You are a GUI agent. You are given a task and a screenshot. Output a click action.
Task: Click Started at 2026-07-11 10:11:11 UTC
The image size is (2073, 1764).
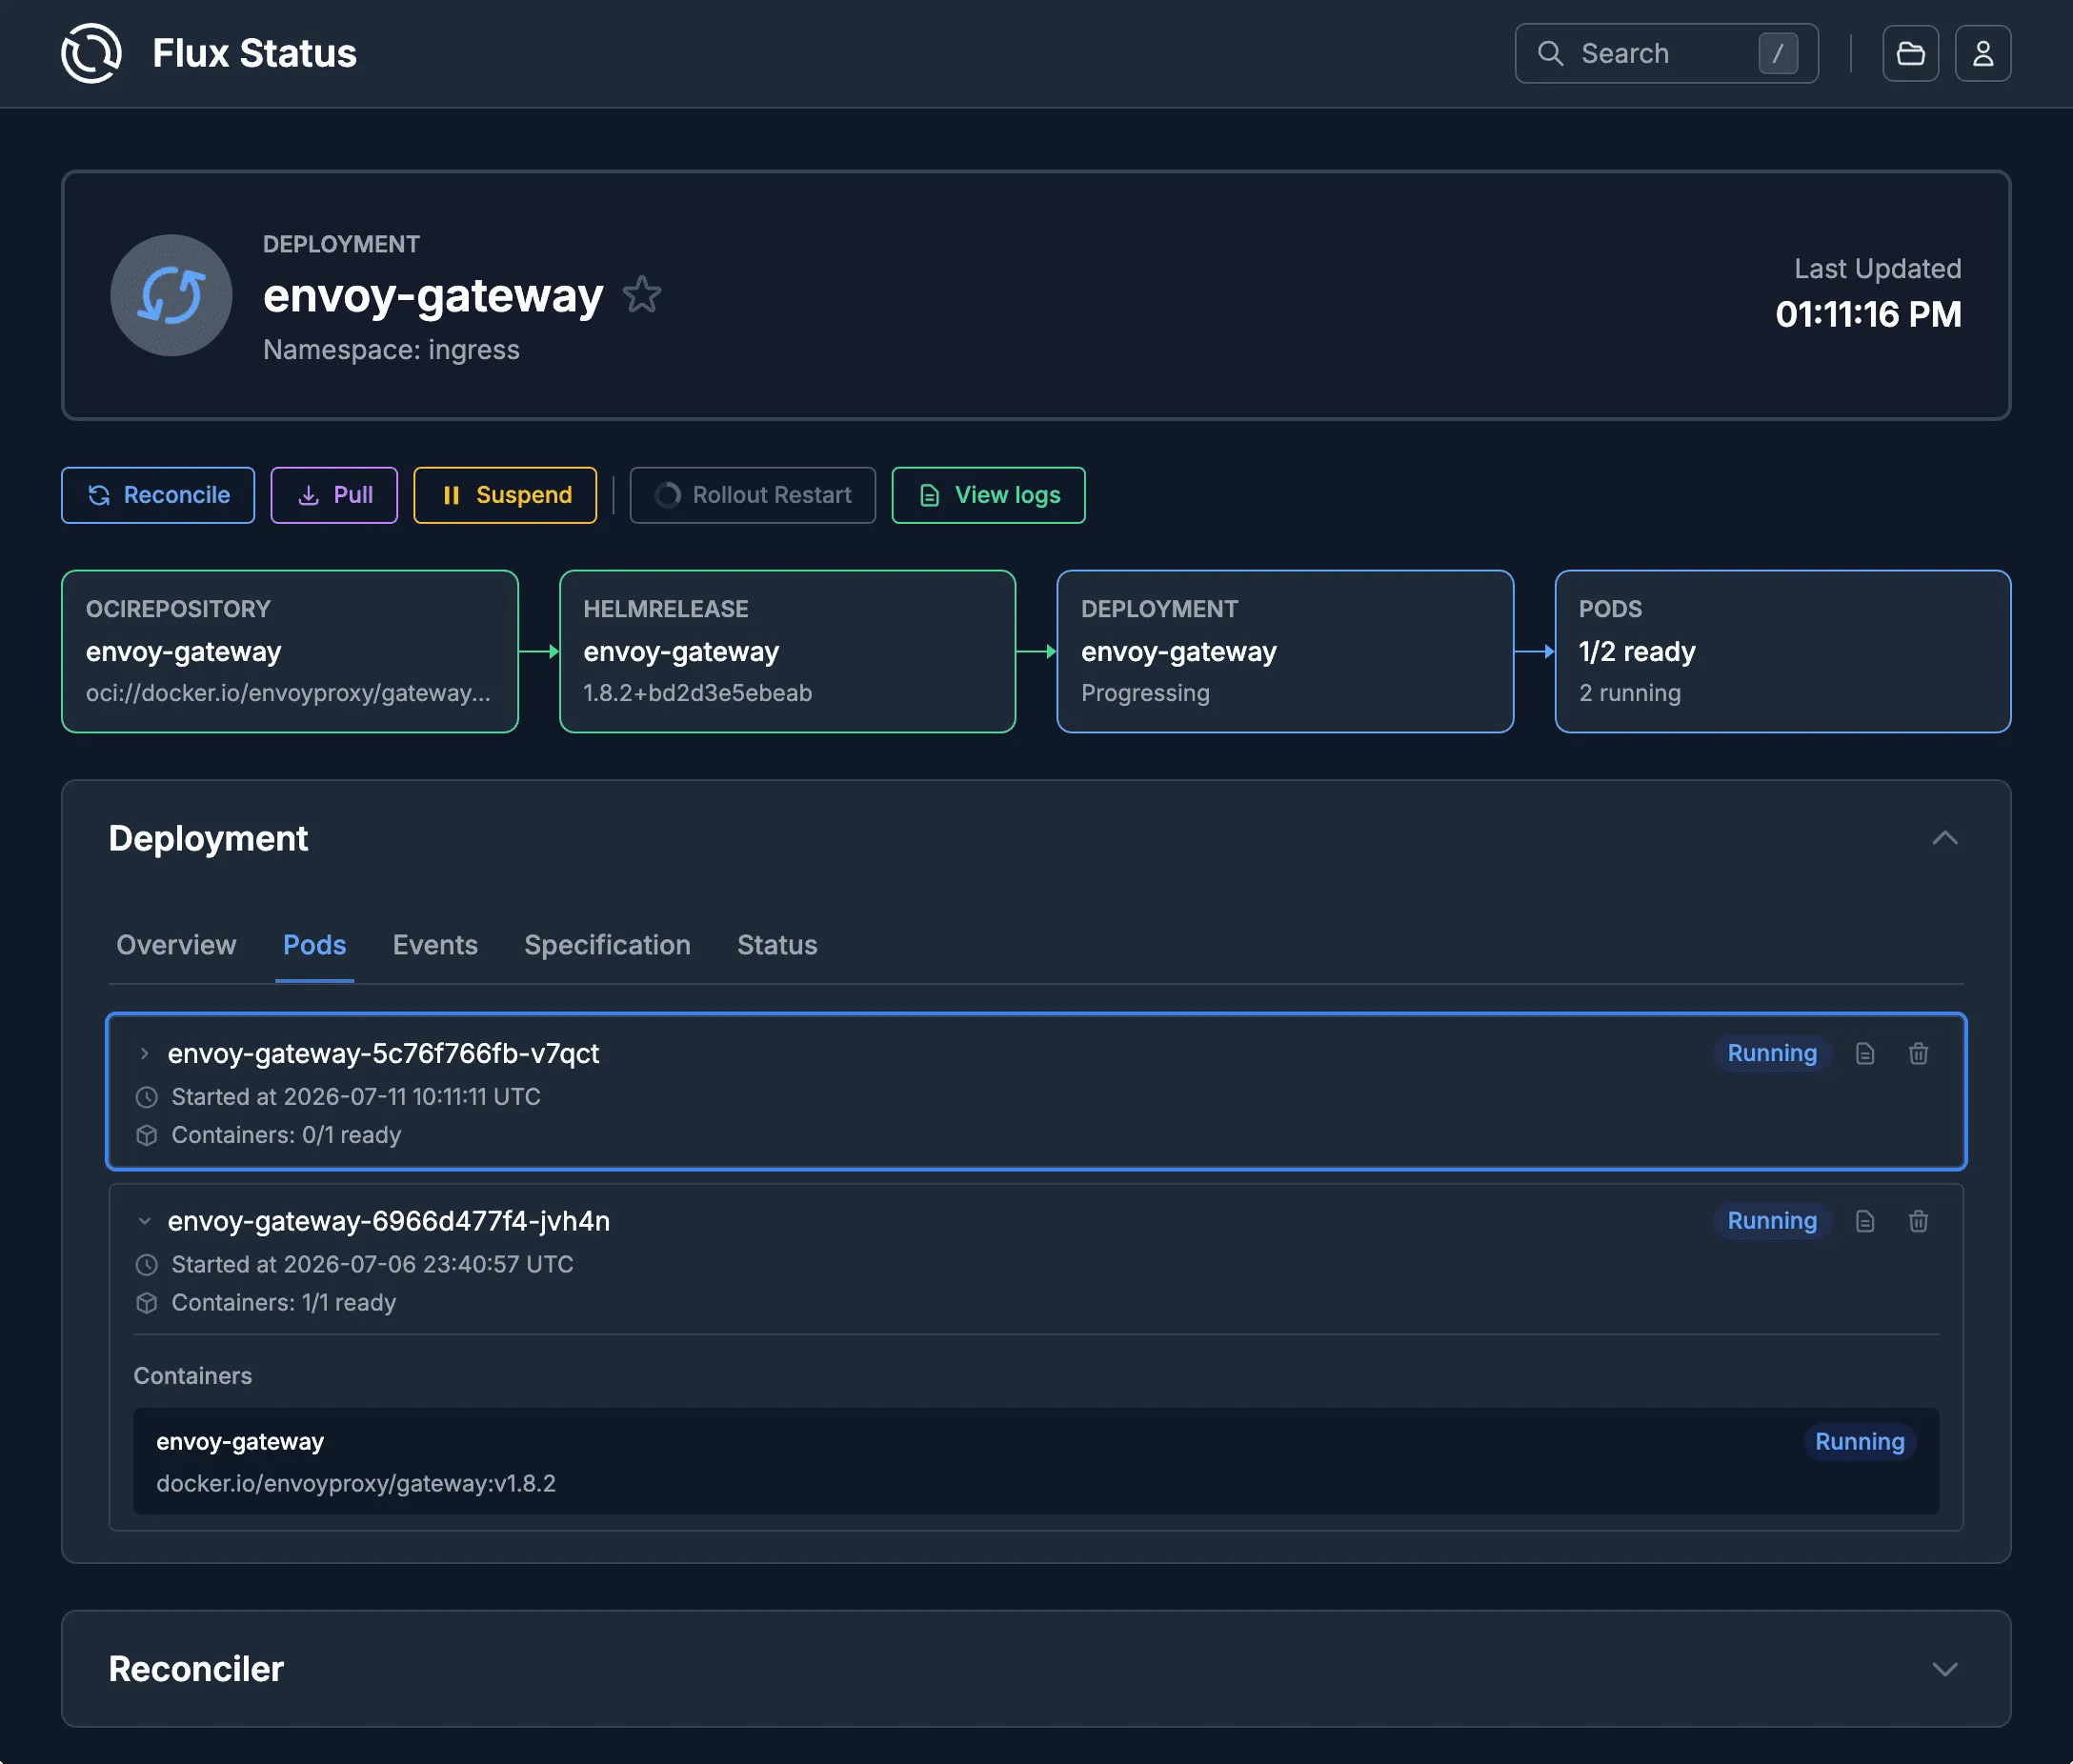pos(355,1097)
